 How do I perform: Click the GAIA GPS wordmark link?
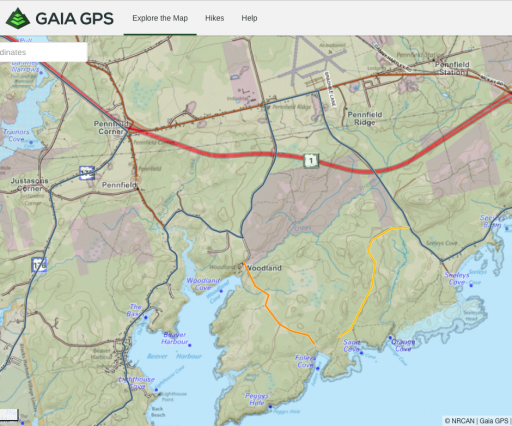[75, 19]
